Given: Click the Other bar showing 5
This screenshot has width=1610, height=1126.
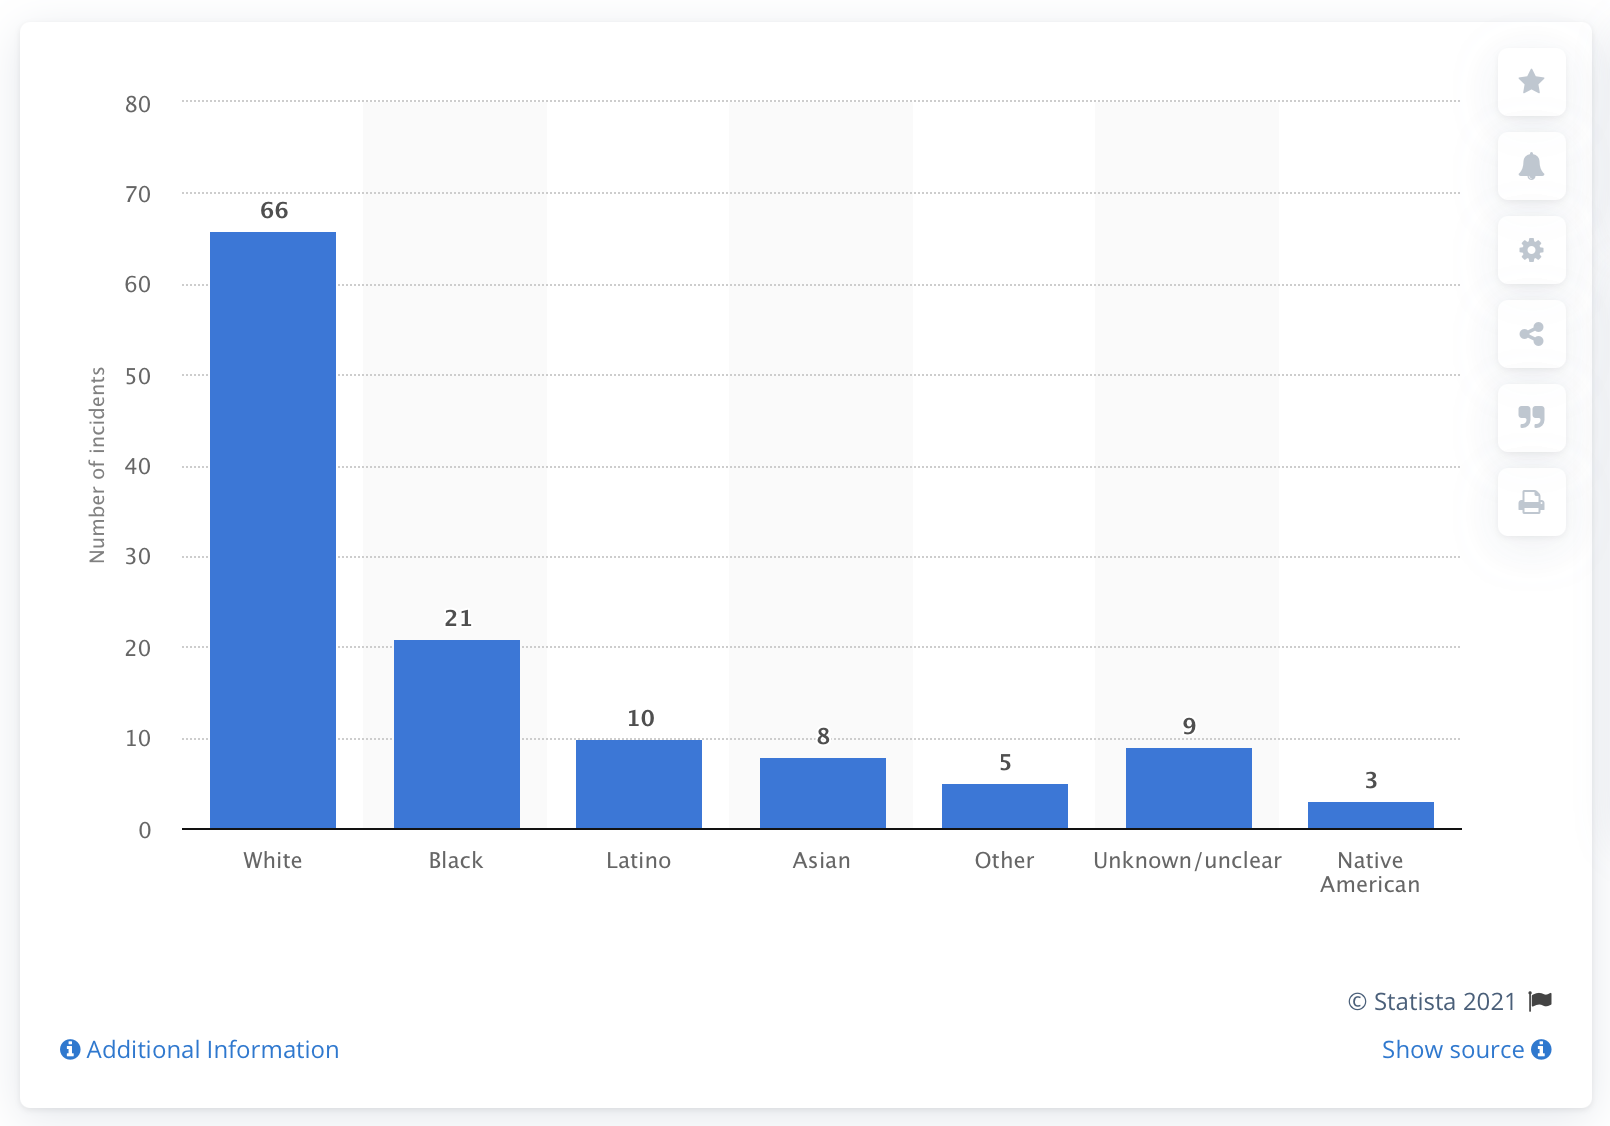Looking at the screenshot, I should (x=1005, y=806).
